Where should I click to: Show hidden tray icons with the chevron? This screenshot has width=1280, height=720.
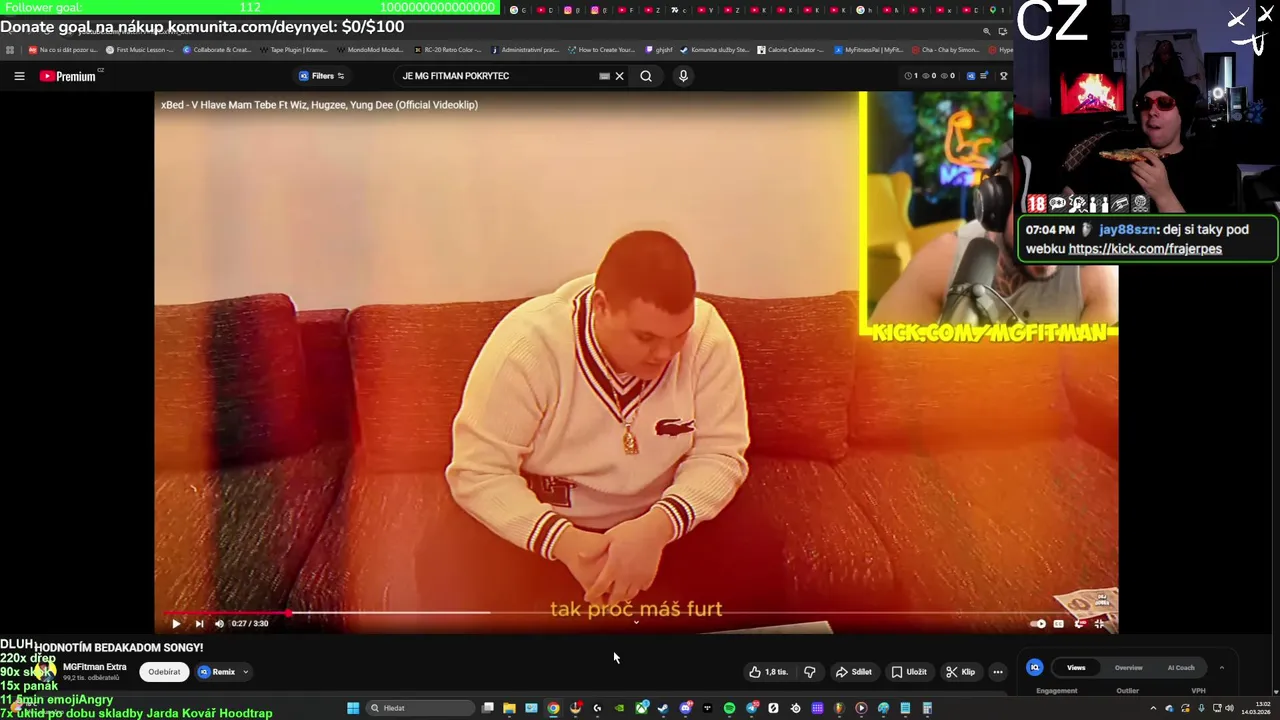tap(1153, 708)
